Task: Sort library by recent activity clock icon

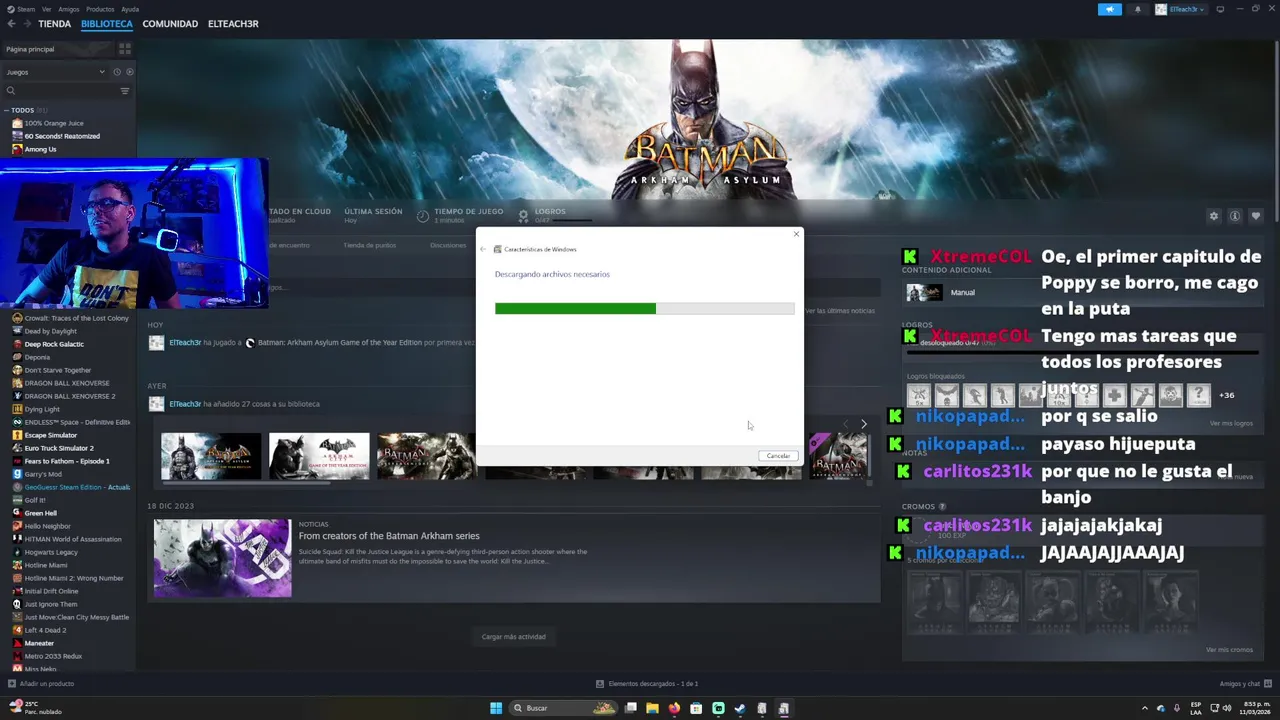Action: coord(117,72)
